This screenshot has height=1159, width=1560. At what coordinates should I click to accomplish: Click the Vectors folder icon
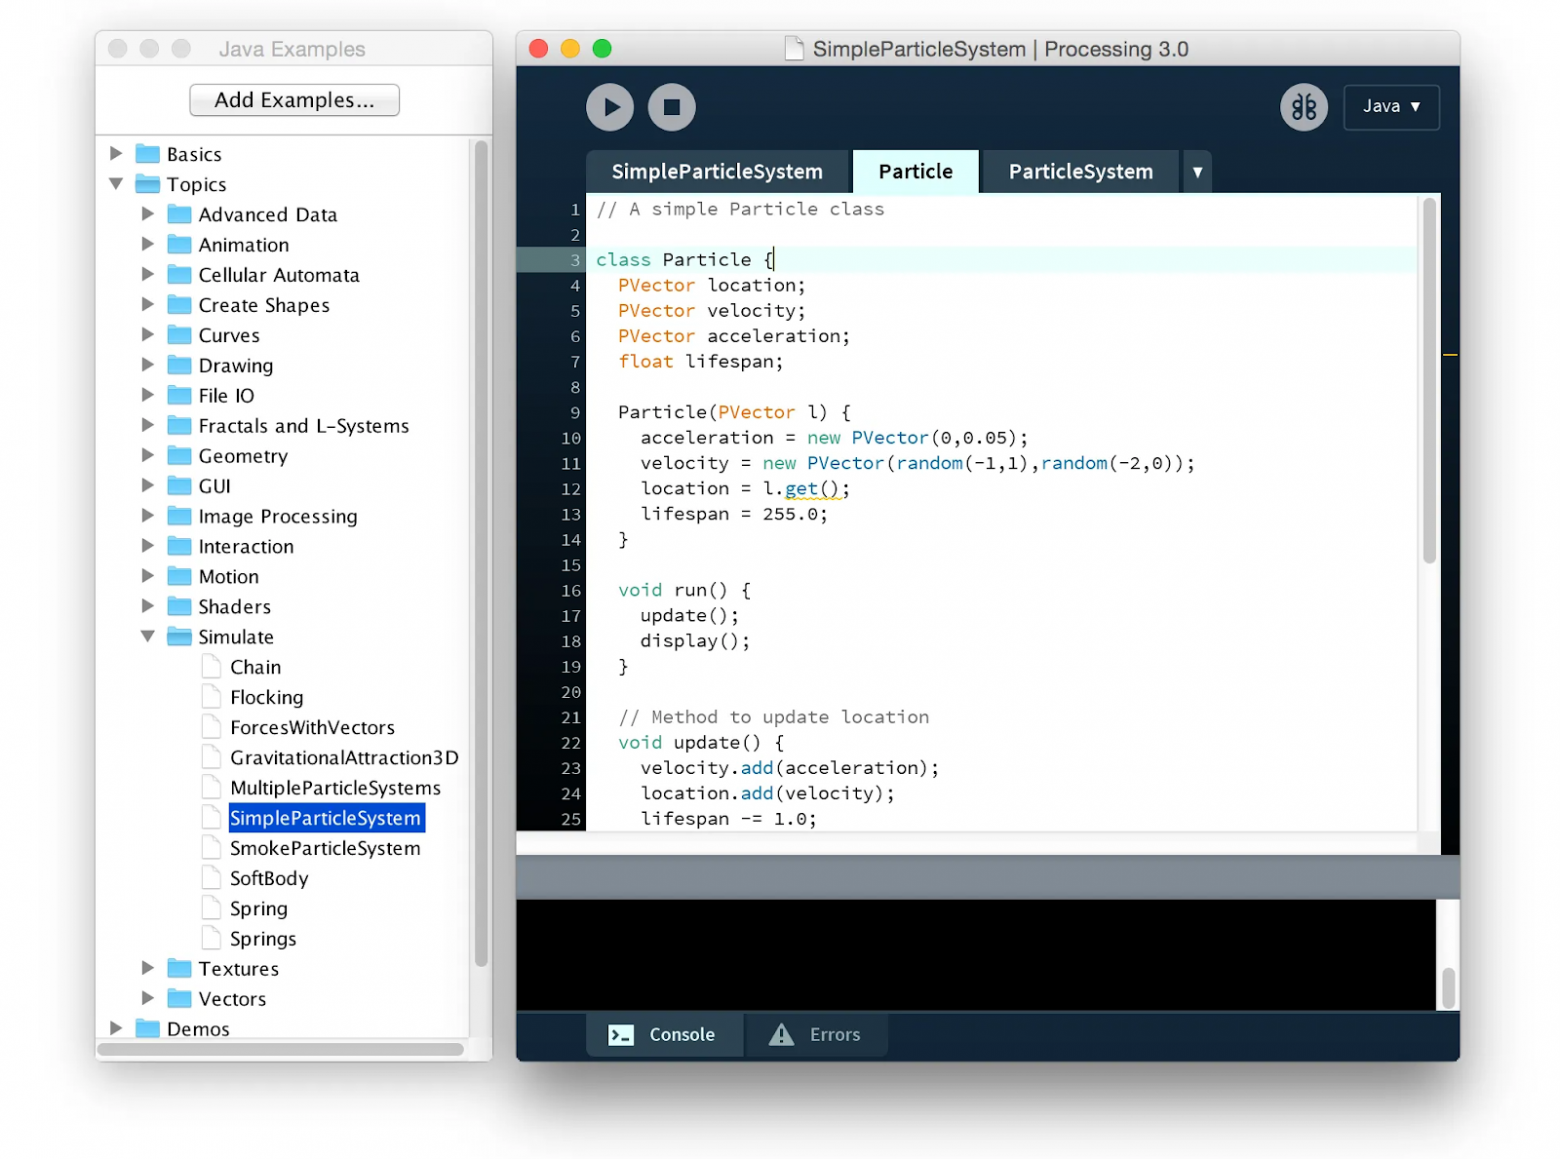(x=180, y=998)
